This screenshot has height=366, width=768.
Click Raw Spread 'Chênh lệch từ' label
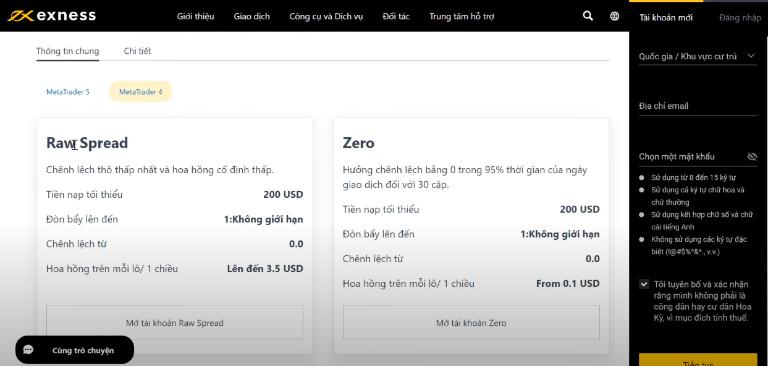[x=76, y=244]
